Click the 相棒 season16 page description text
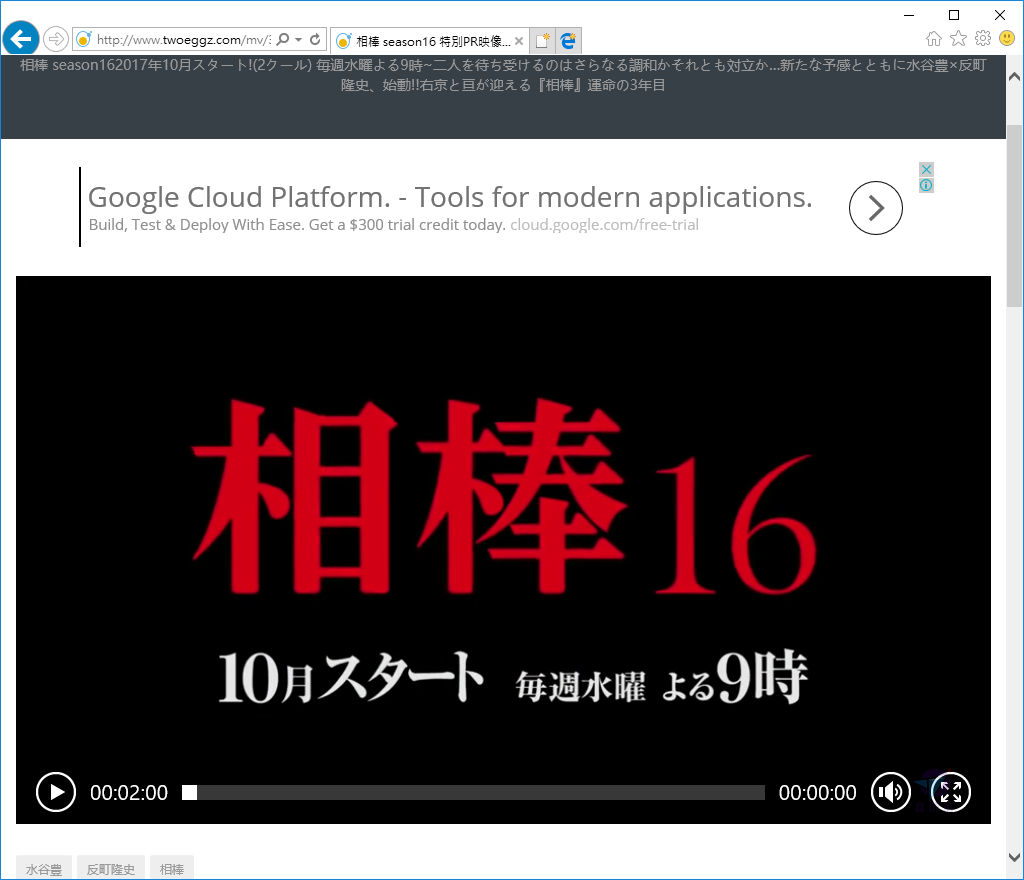Viewport: 1024px width, 880px height. coord(503,75)
